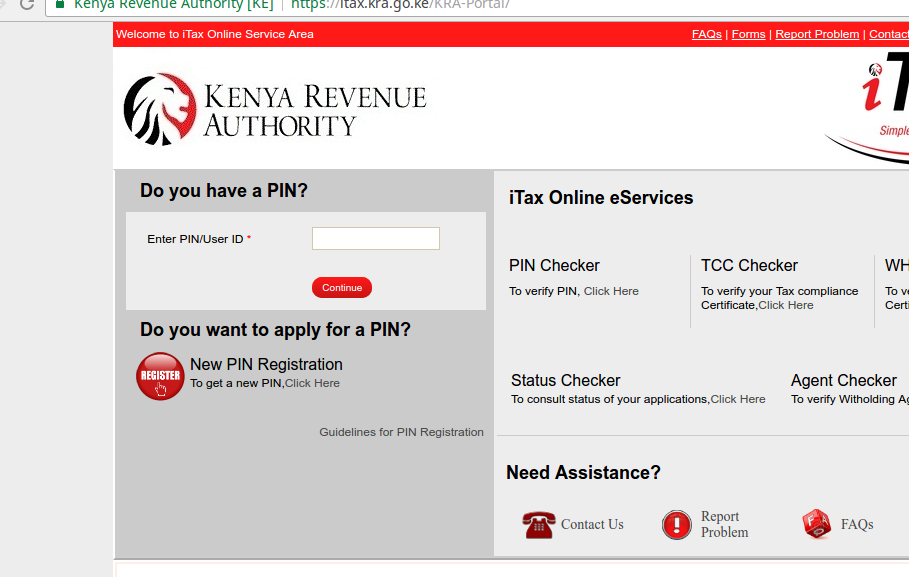The height and width of the screenshot is (577, 909).
Task: Click Here to verify your PIN
Action: [x=611, y=291]
